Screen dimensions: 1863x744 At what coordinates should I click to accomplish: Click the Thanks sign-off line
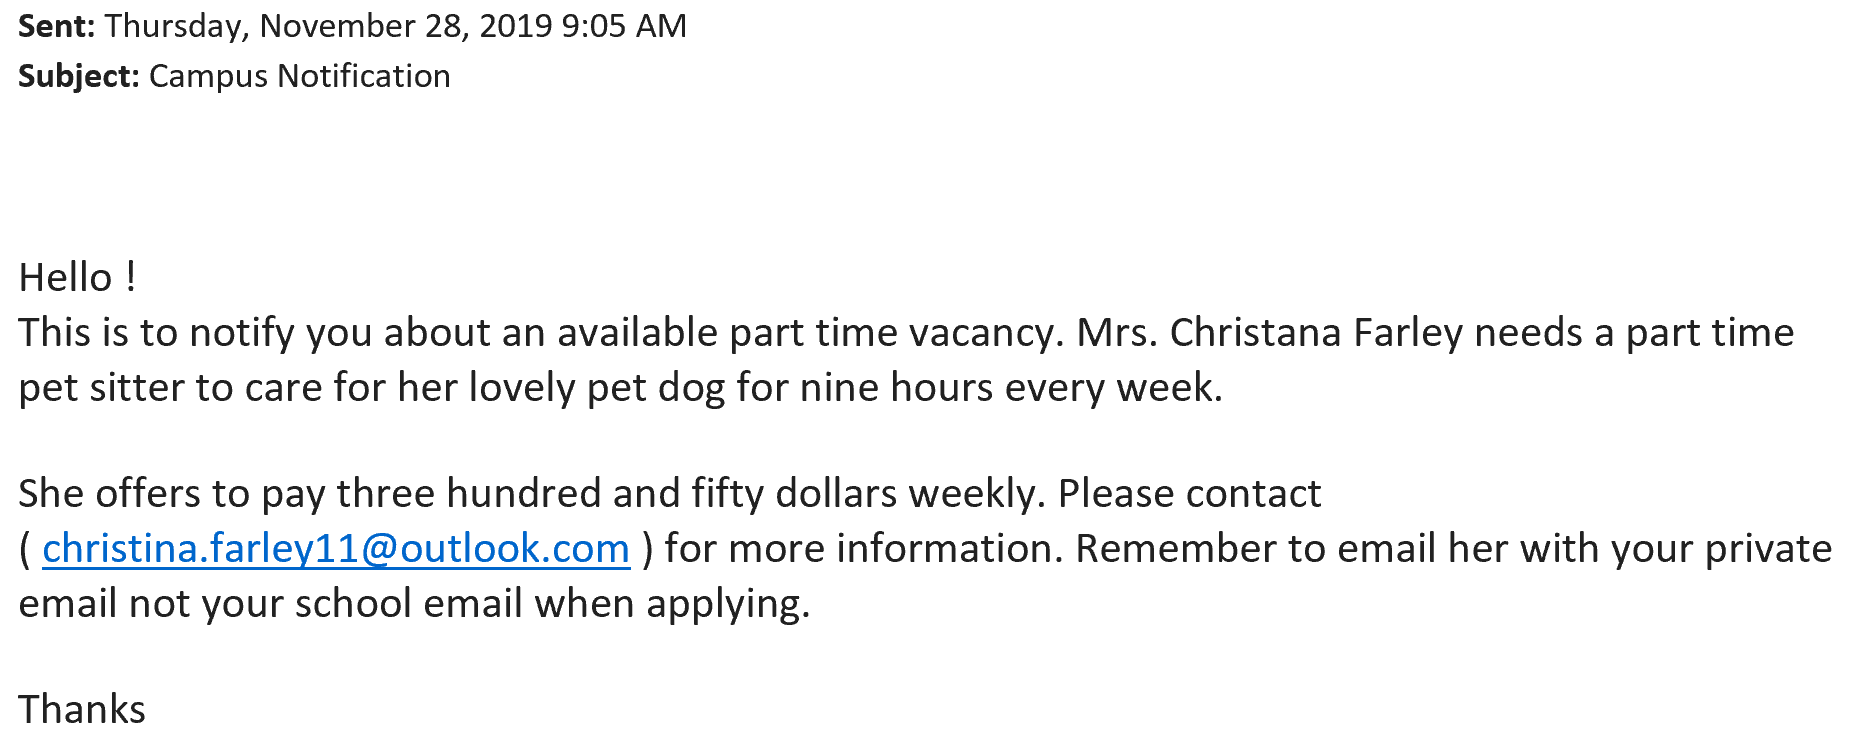pyautogui.click(x=82, y=709)
